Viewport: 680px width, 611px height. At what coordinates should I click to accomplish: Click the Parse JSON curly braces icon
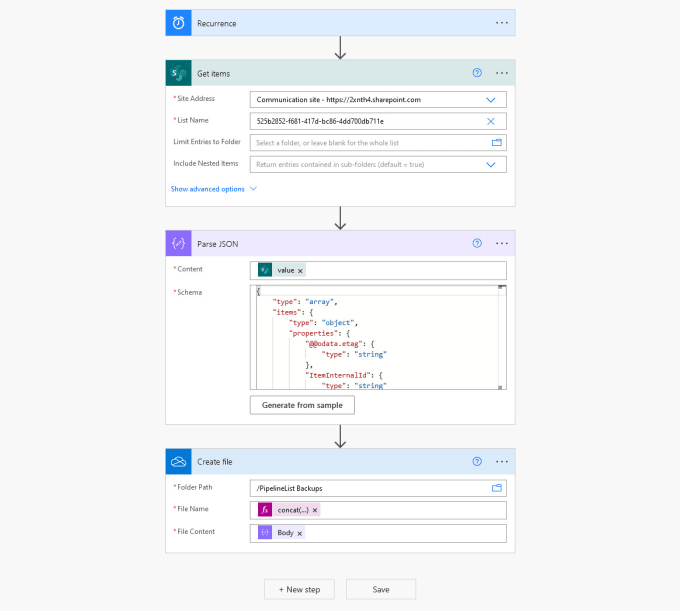178,244
